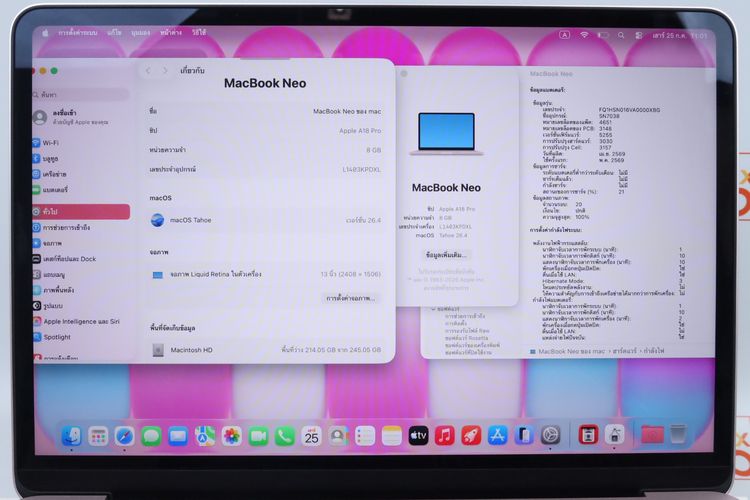Open the Phone app in the Dock
Viewport: 750px width, 500px height.
(285, 436)
